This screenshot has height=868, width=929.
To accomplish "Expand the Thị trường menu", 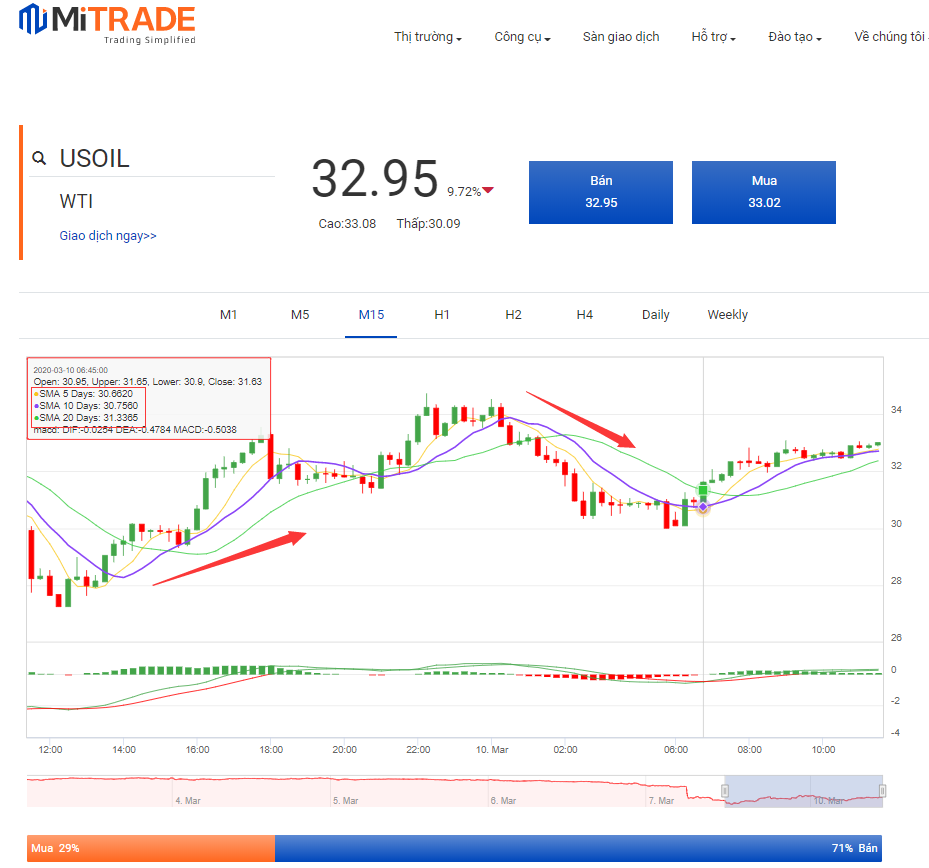I will pyautogui.click(x=427, y=37).
